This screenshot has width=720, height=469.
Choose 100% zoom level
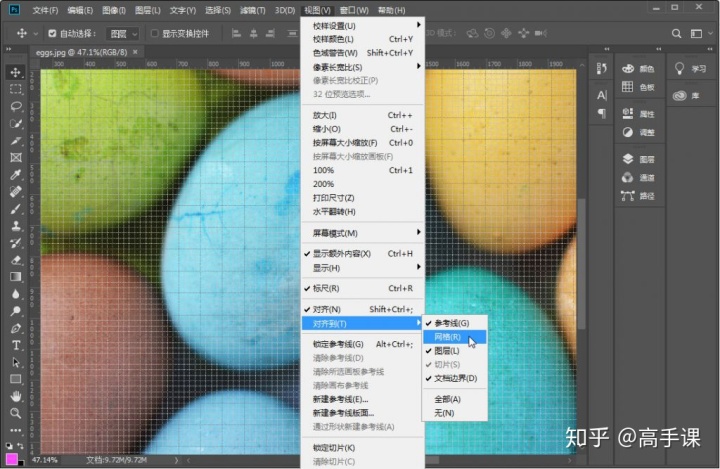[362, 170]
